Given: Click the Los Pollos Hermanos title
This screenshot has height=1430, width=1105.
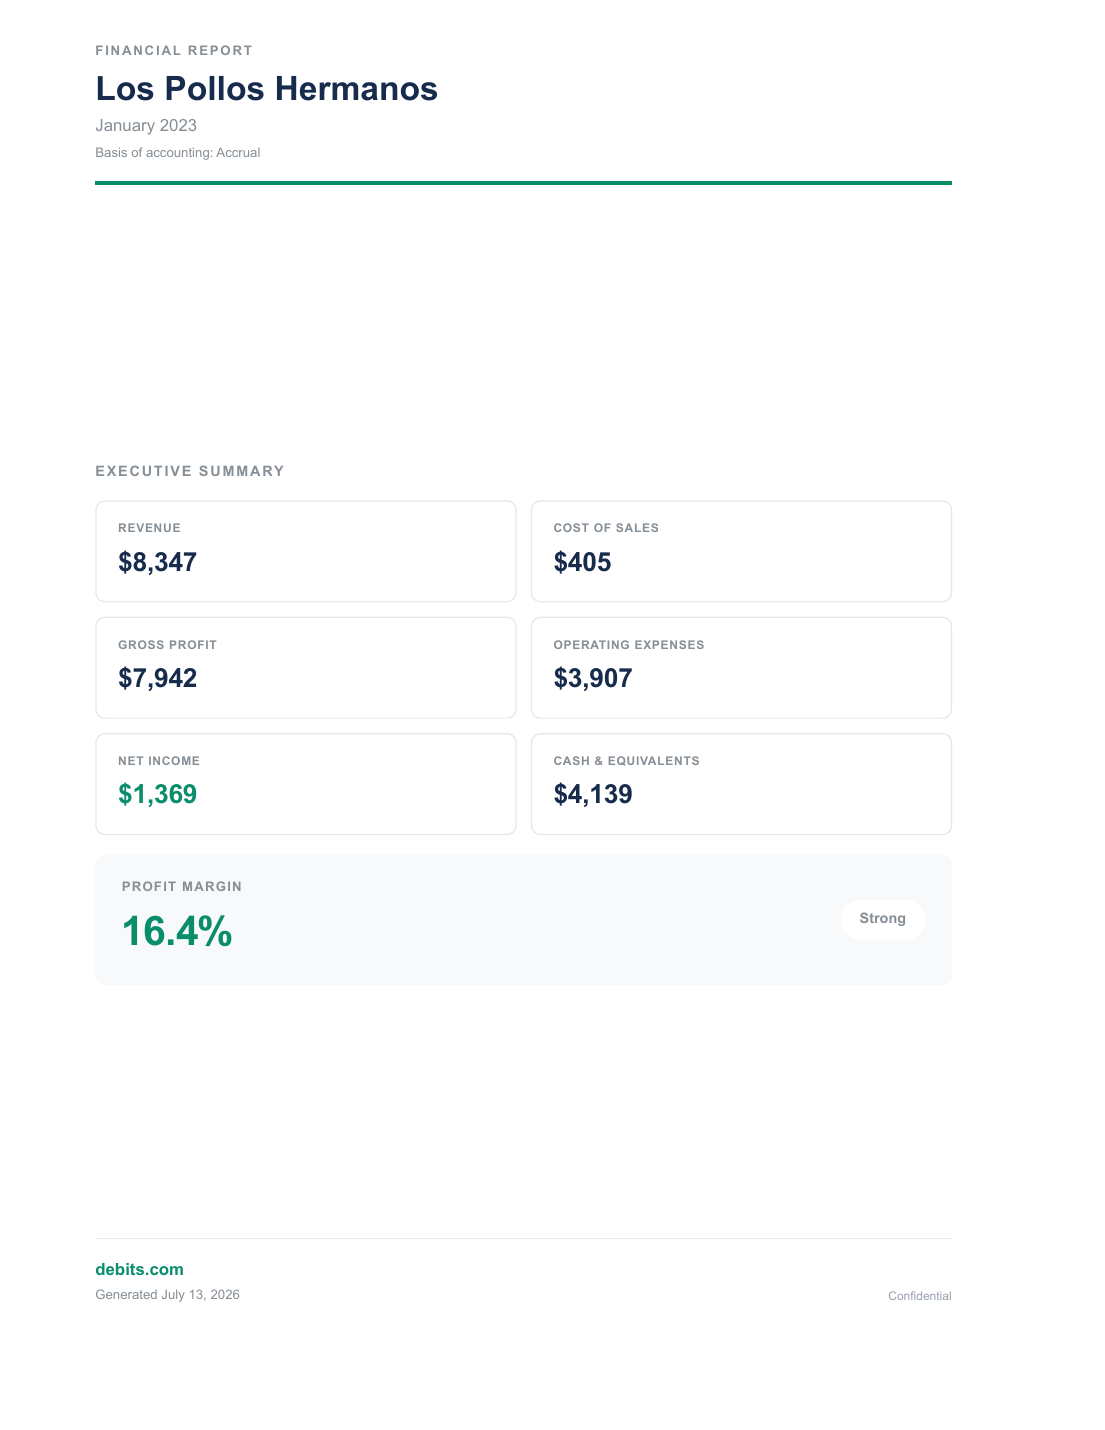Looking at the screenshot, I should [267, 89].
